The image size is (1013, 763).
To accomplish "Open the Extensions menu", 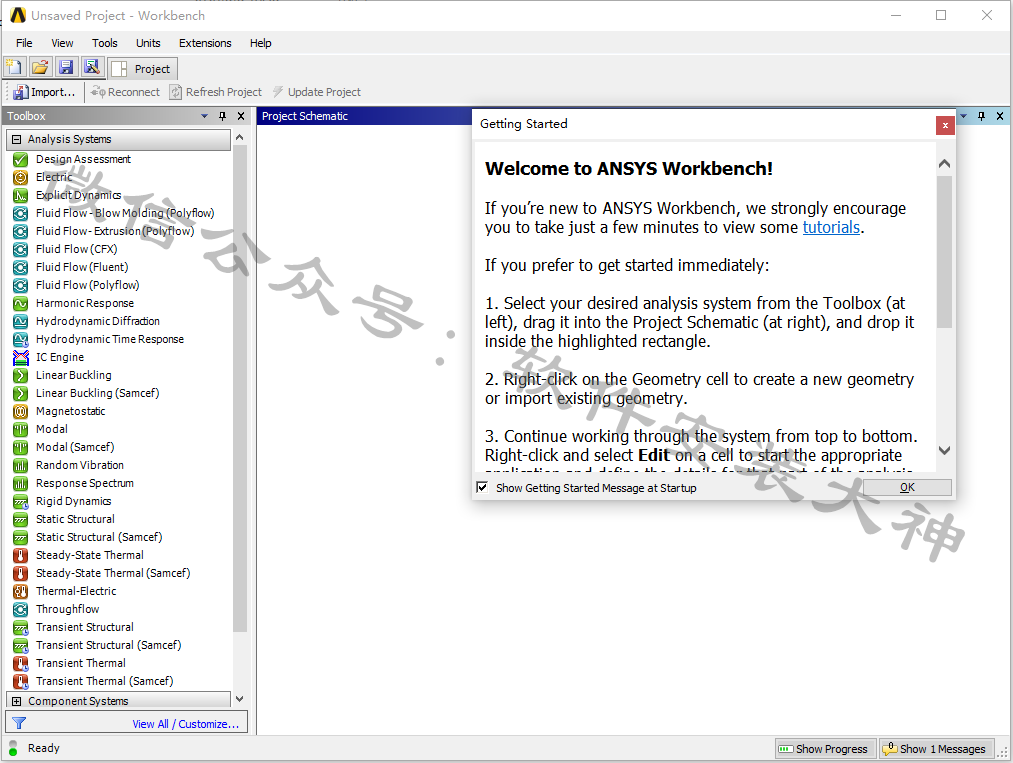I will point(205,43).
